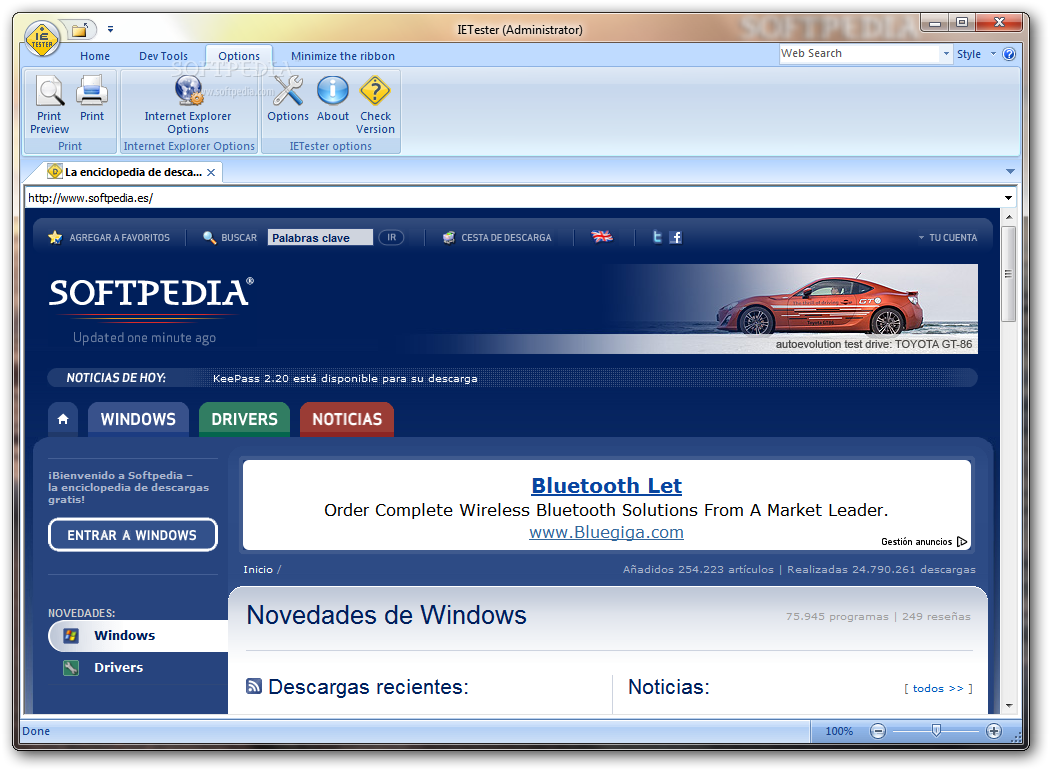This screenshot has height=771, width=1050.
Task: Click the Buscar magnifier icon
Action: point(210,238)
